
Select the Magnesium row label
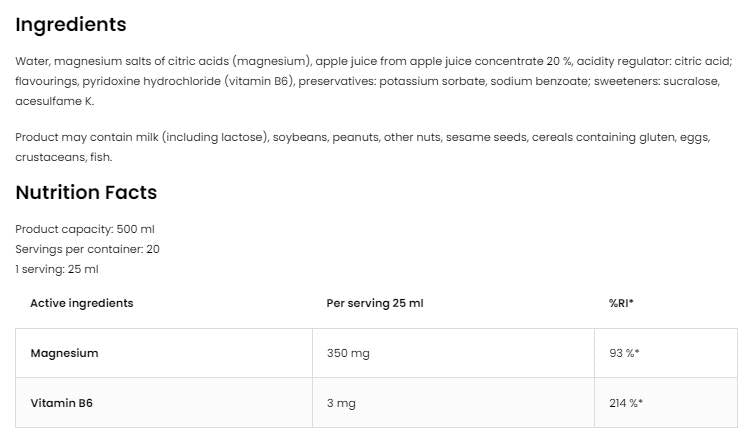[64, 353]
